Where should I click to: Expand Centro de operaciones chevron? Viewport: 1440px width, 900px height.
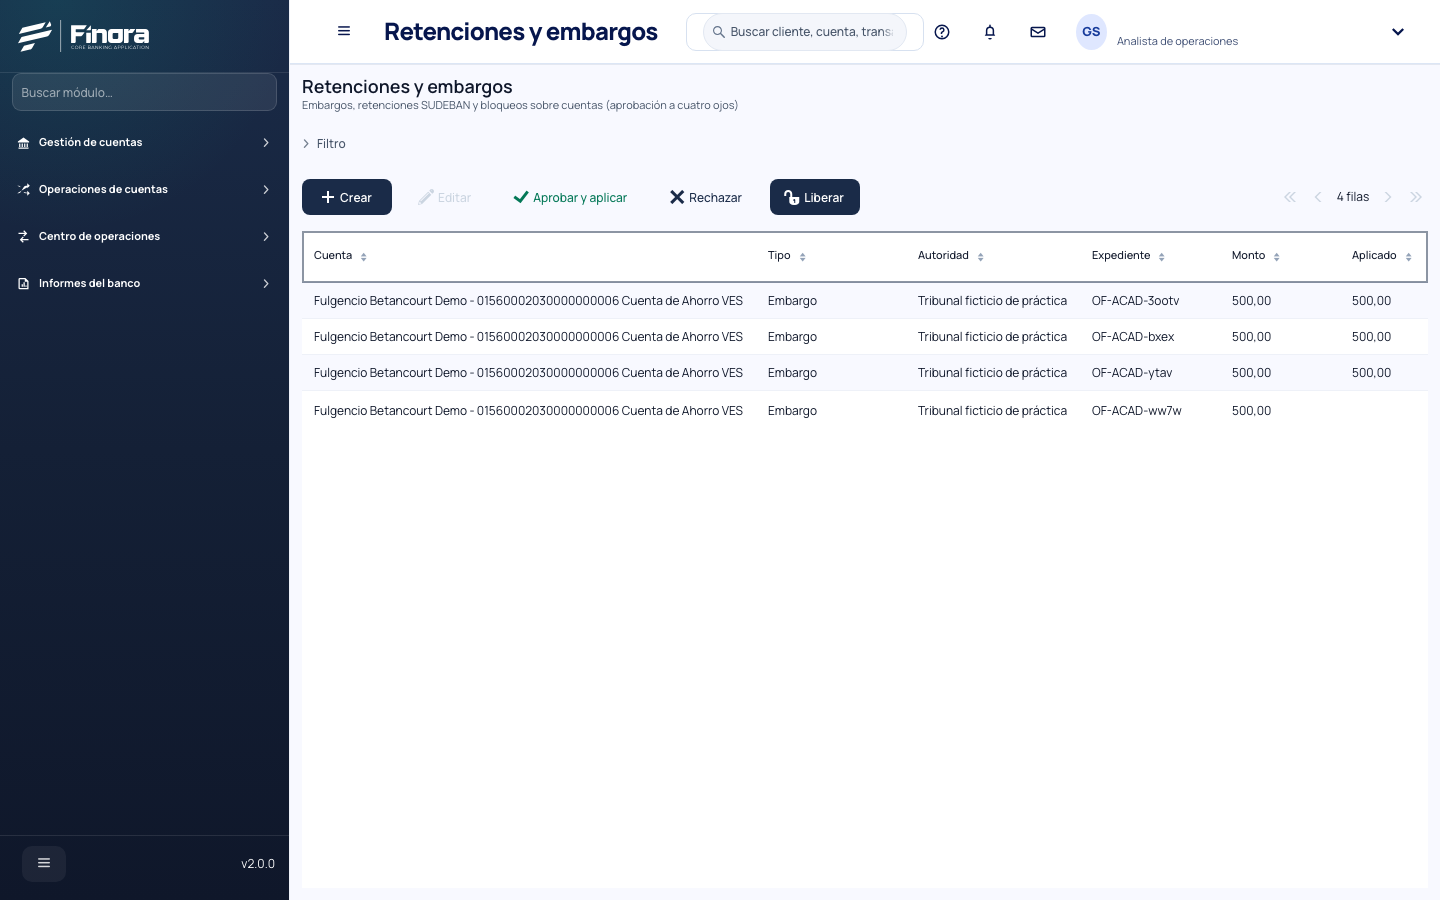pos(266,237)
